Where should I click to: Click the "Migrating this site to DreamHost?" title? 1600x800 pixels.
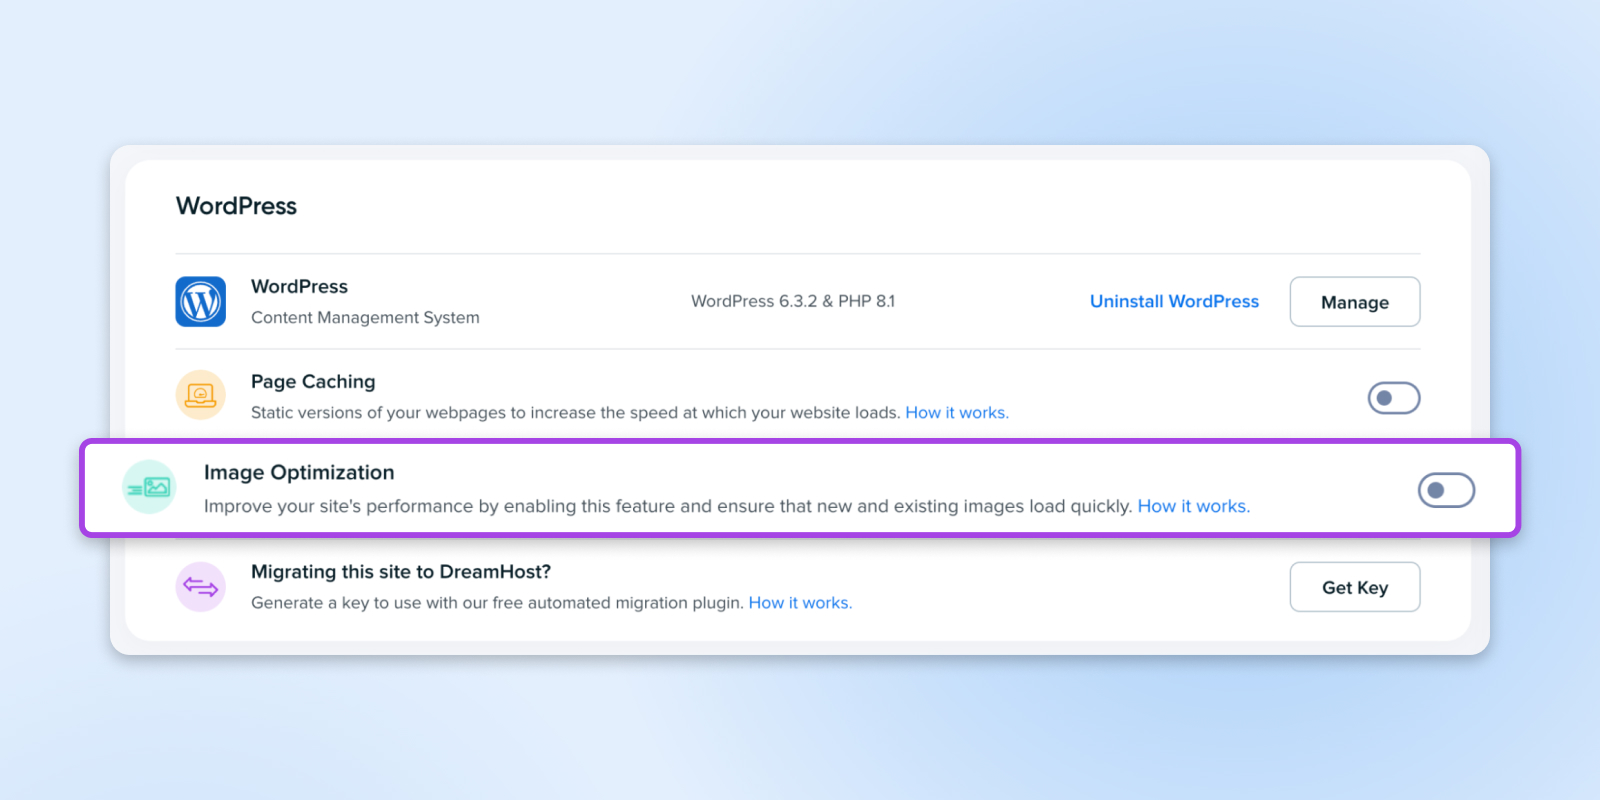[x=401, y=572]
